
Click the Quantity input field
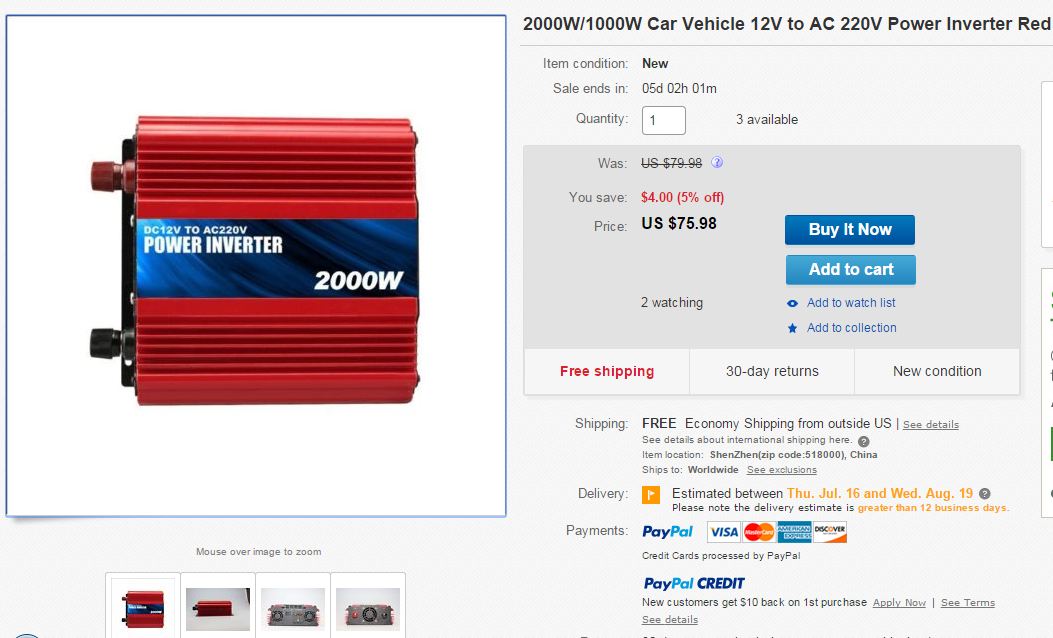tap(664, 120)
